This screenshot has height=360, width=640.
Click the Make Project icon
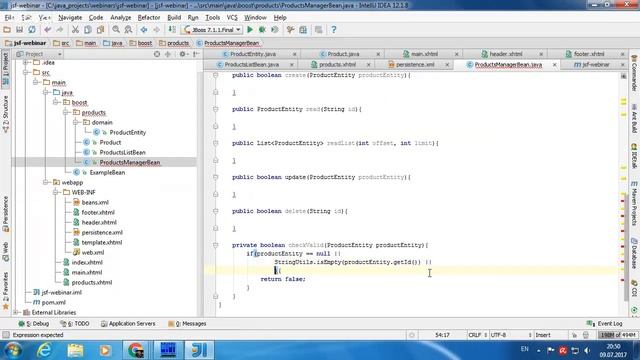tap(172, 30)
